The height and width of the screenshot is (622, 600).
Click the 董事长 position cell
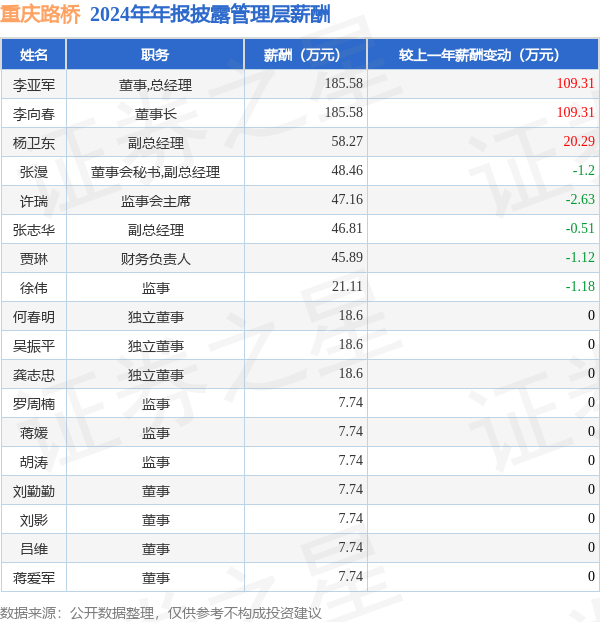[x=155, y=114]
